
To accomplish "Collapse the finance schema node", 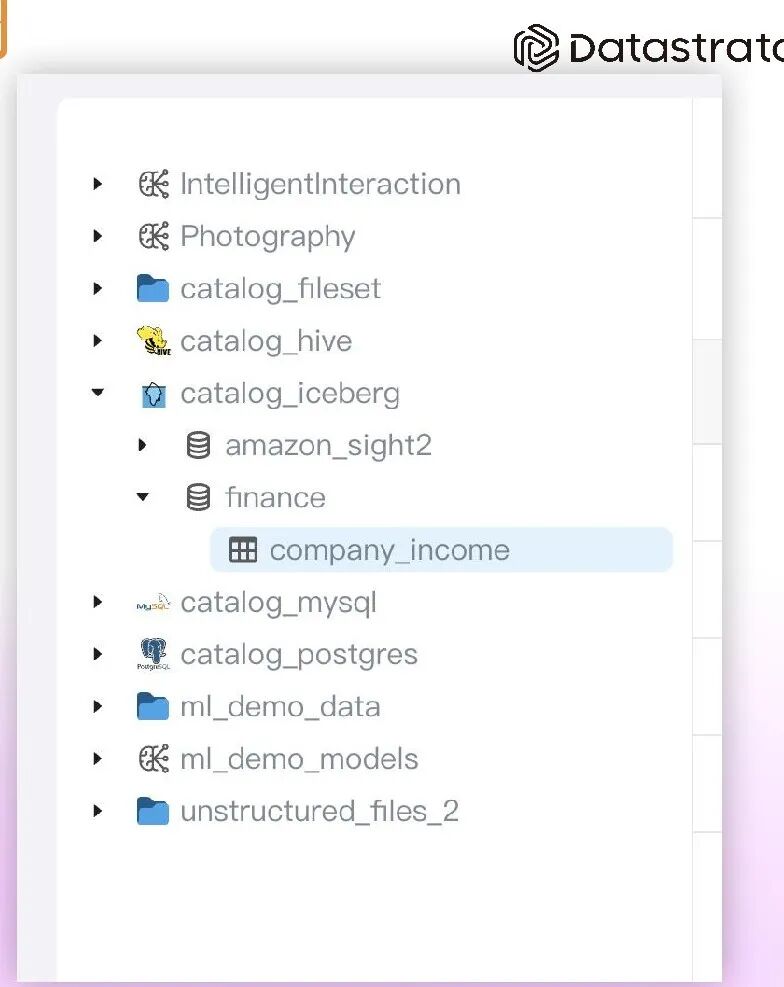I will [143, 497].
